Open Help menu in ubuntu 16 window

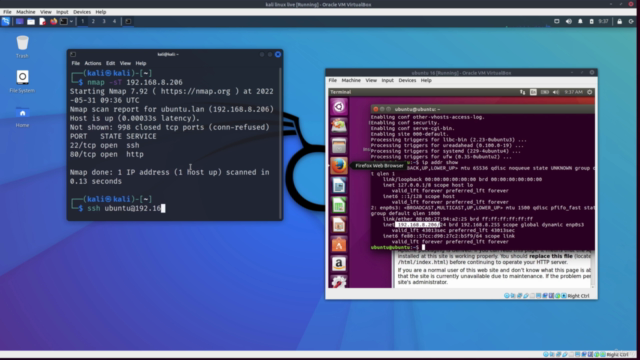tap(426, 80)
